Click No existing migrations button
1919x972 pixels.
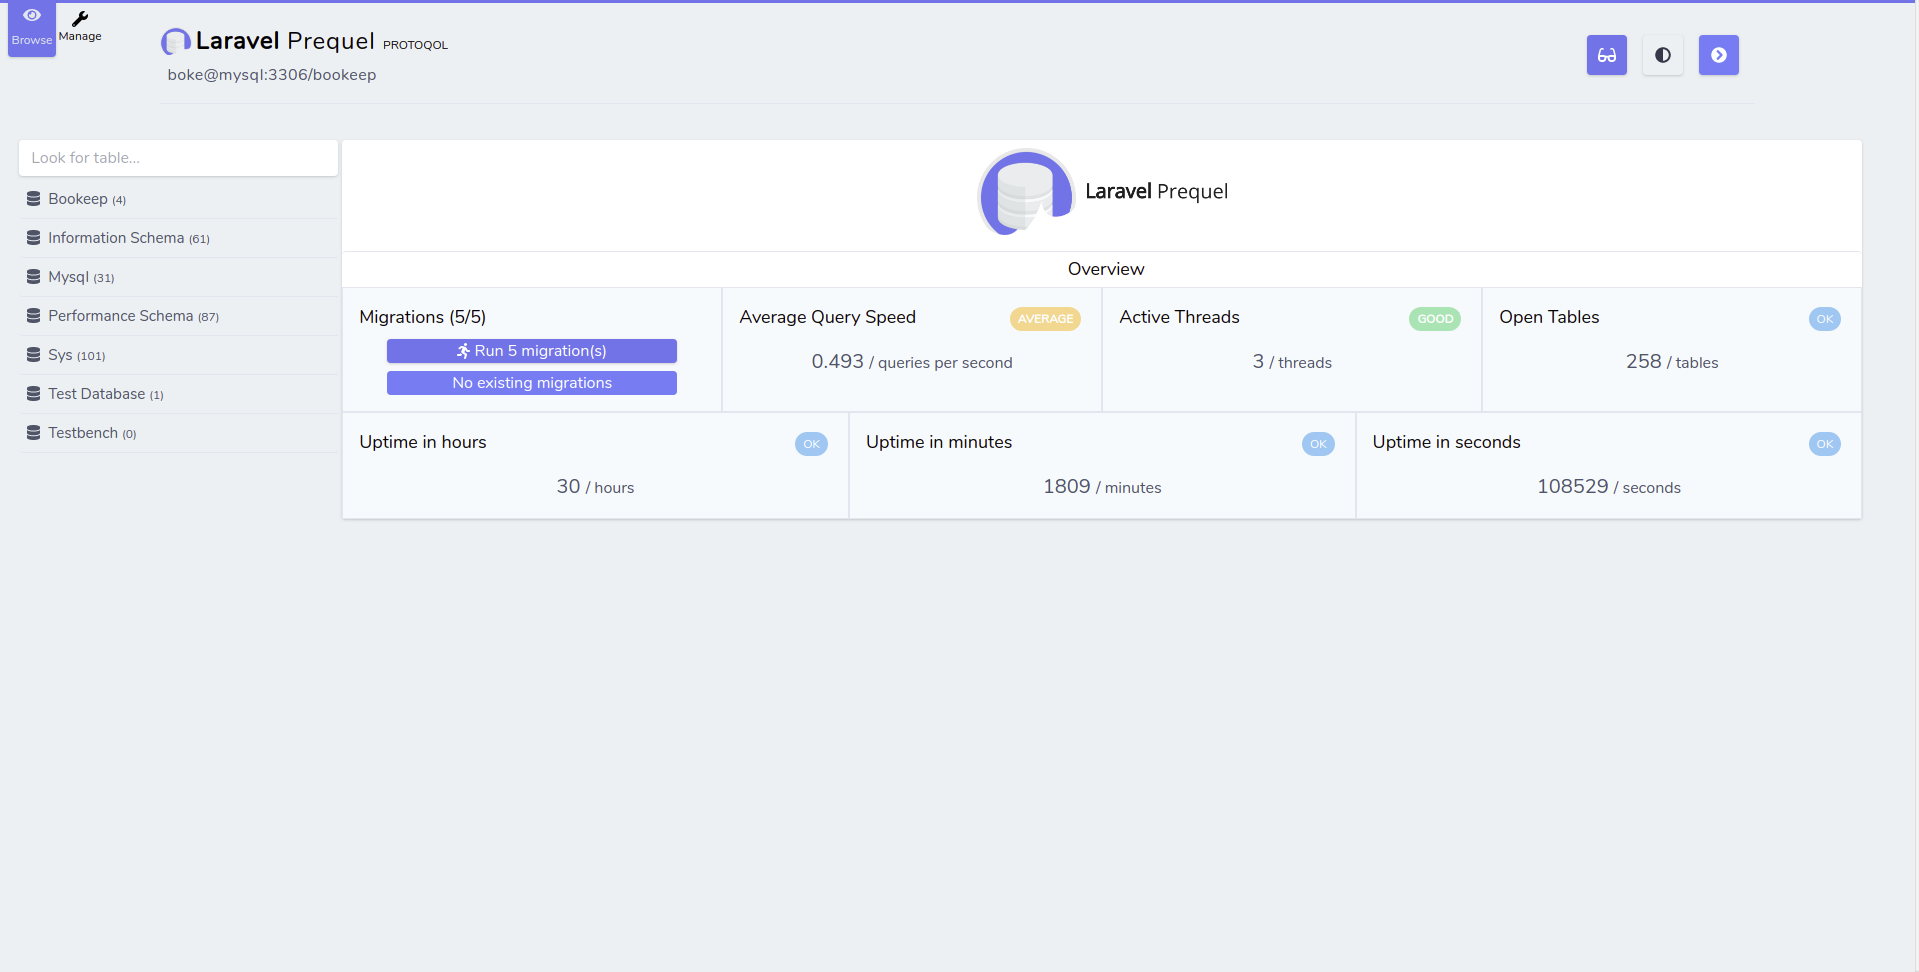pyautogui.click(x=532, y=383)
